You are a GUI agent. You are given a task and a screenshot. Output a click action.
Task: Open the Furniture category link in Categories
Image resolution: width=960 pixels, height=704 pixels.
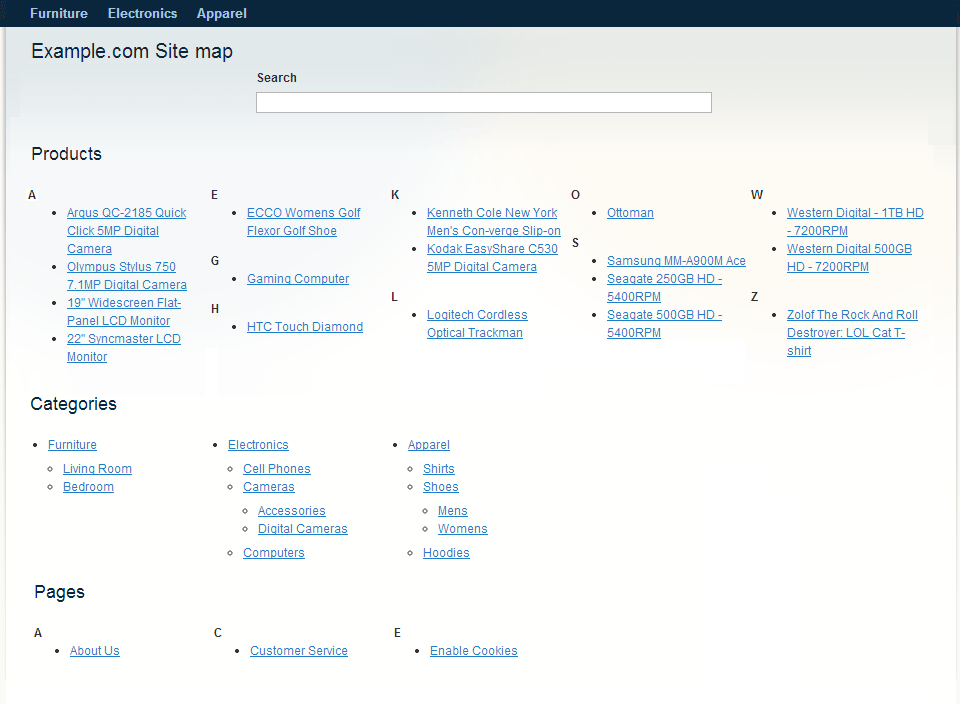tap(72, 445)
